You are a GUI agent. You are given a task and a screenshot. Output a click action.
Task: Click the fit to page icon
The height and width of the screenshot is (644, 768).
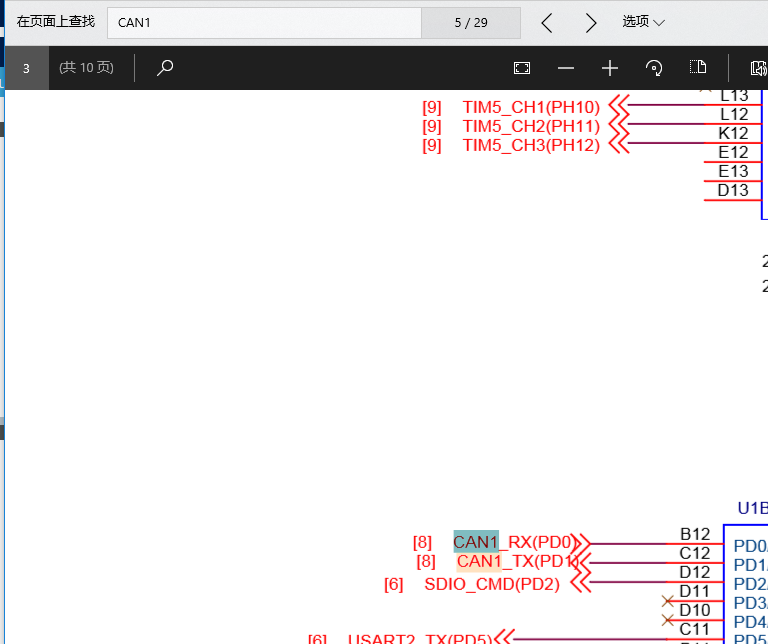(x=522, y=68)
